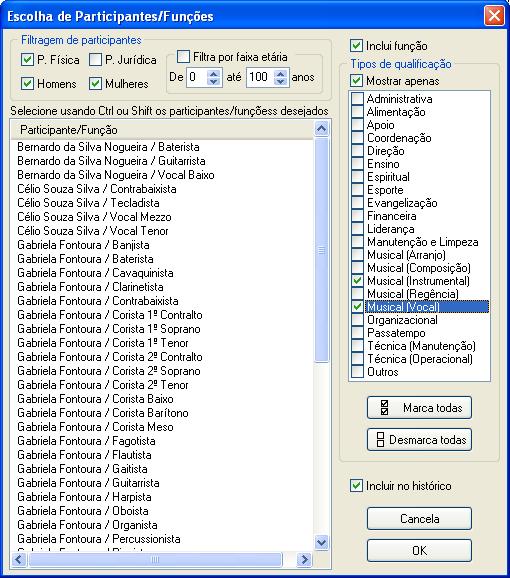Click inside the maximum age field
This screenshot has width=510, height=578.
point(260,77)
